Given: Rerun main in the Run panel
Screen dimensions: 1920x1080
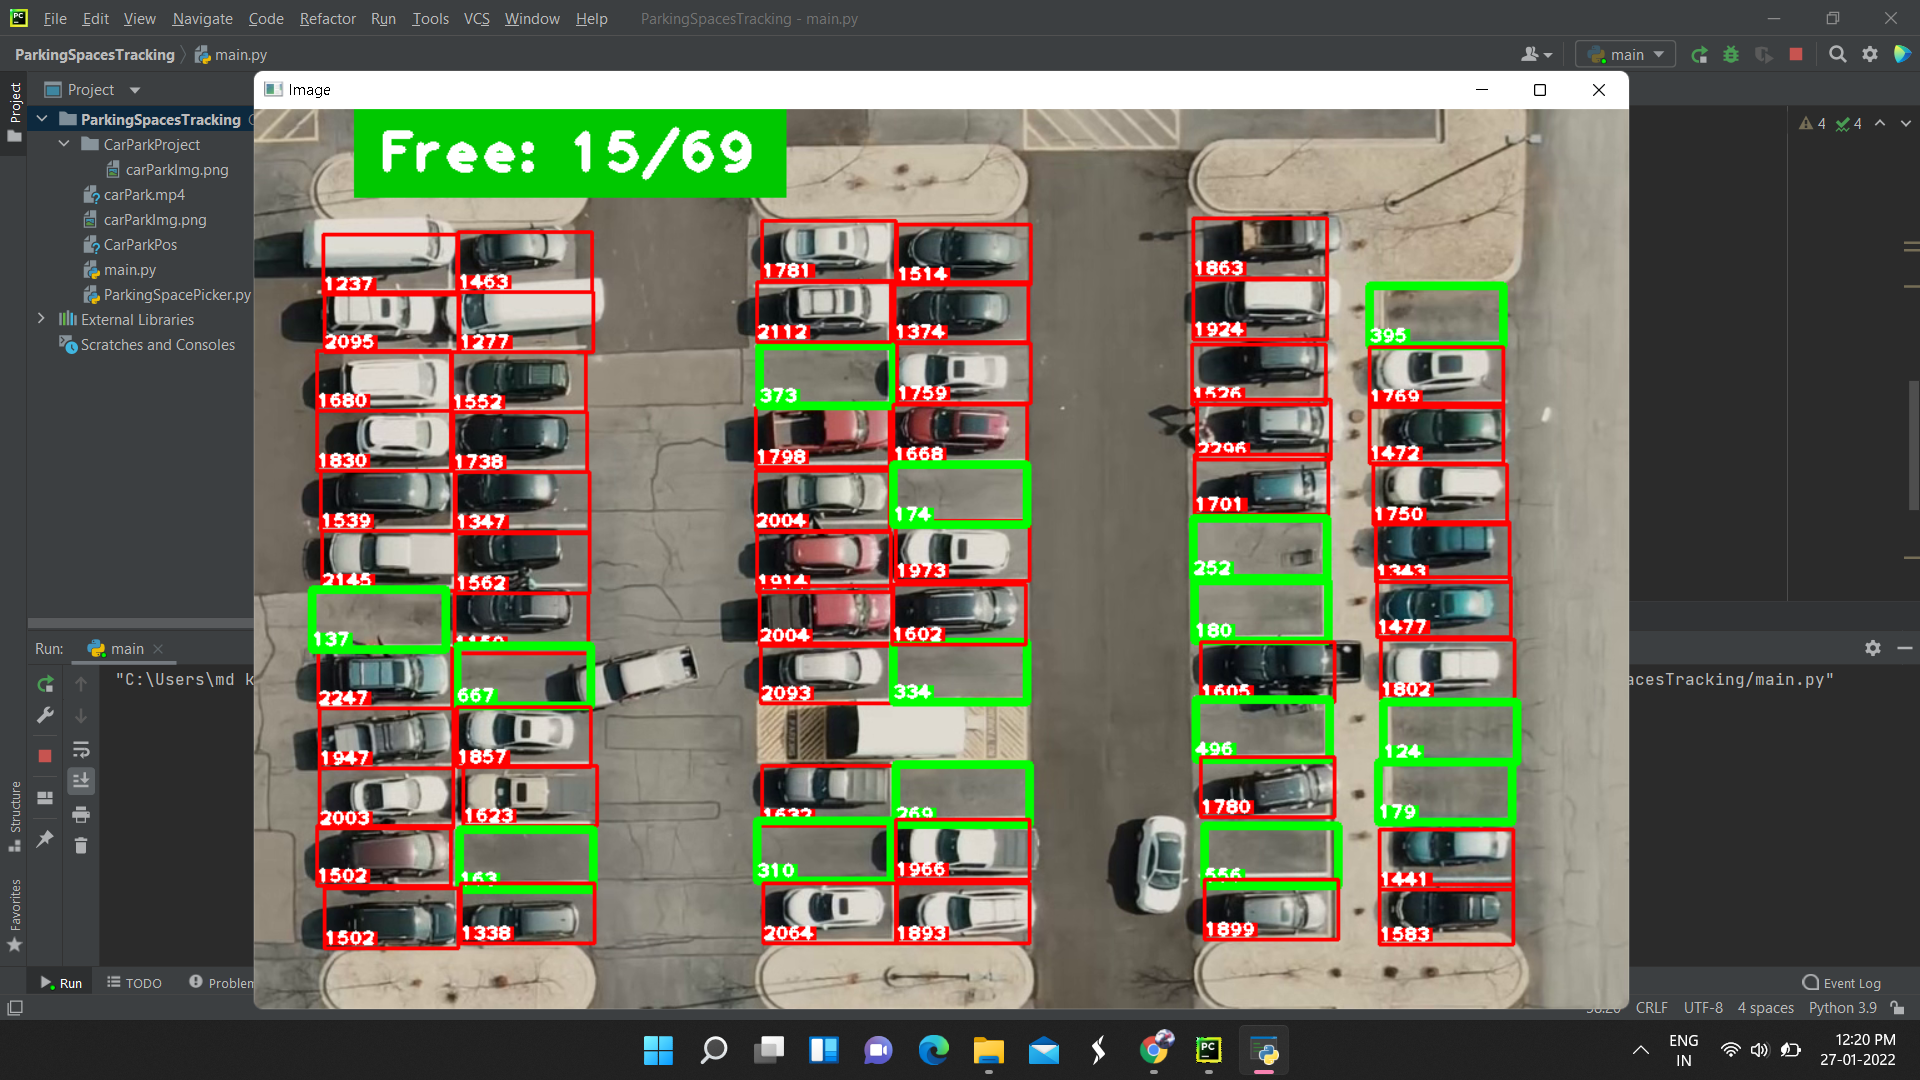Looking at the screenshot, I should [x=45, y=684].
